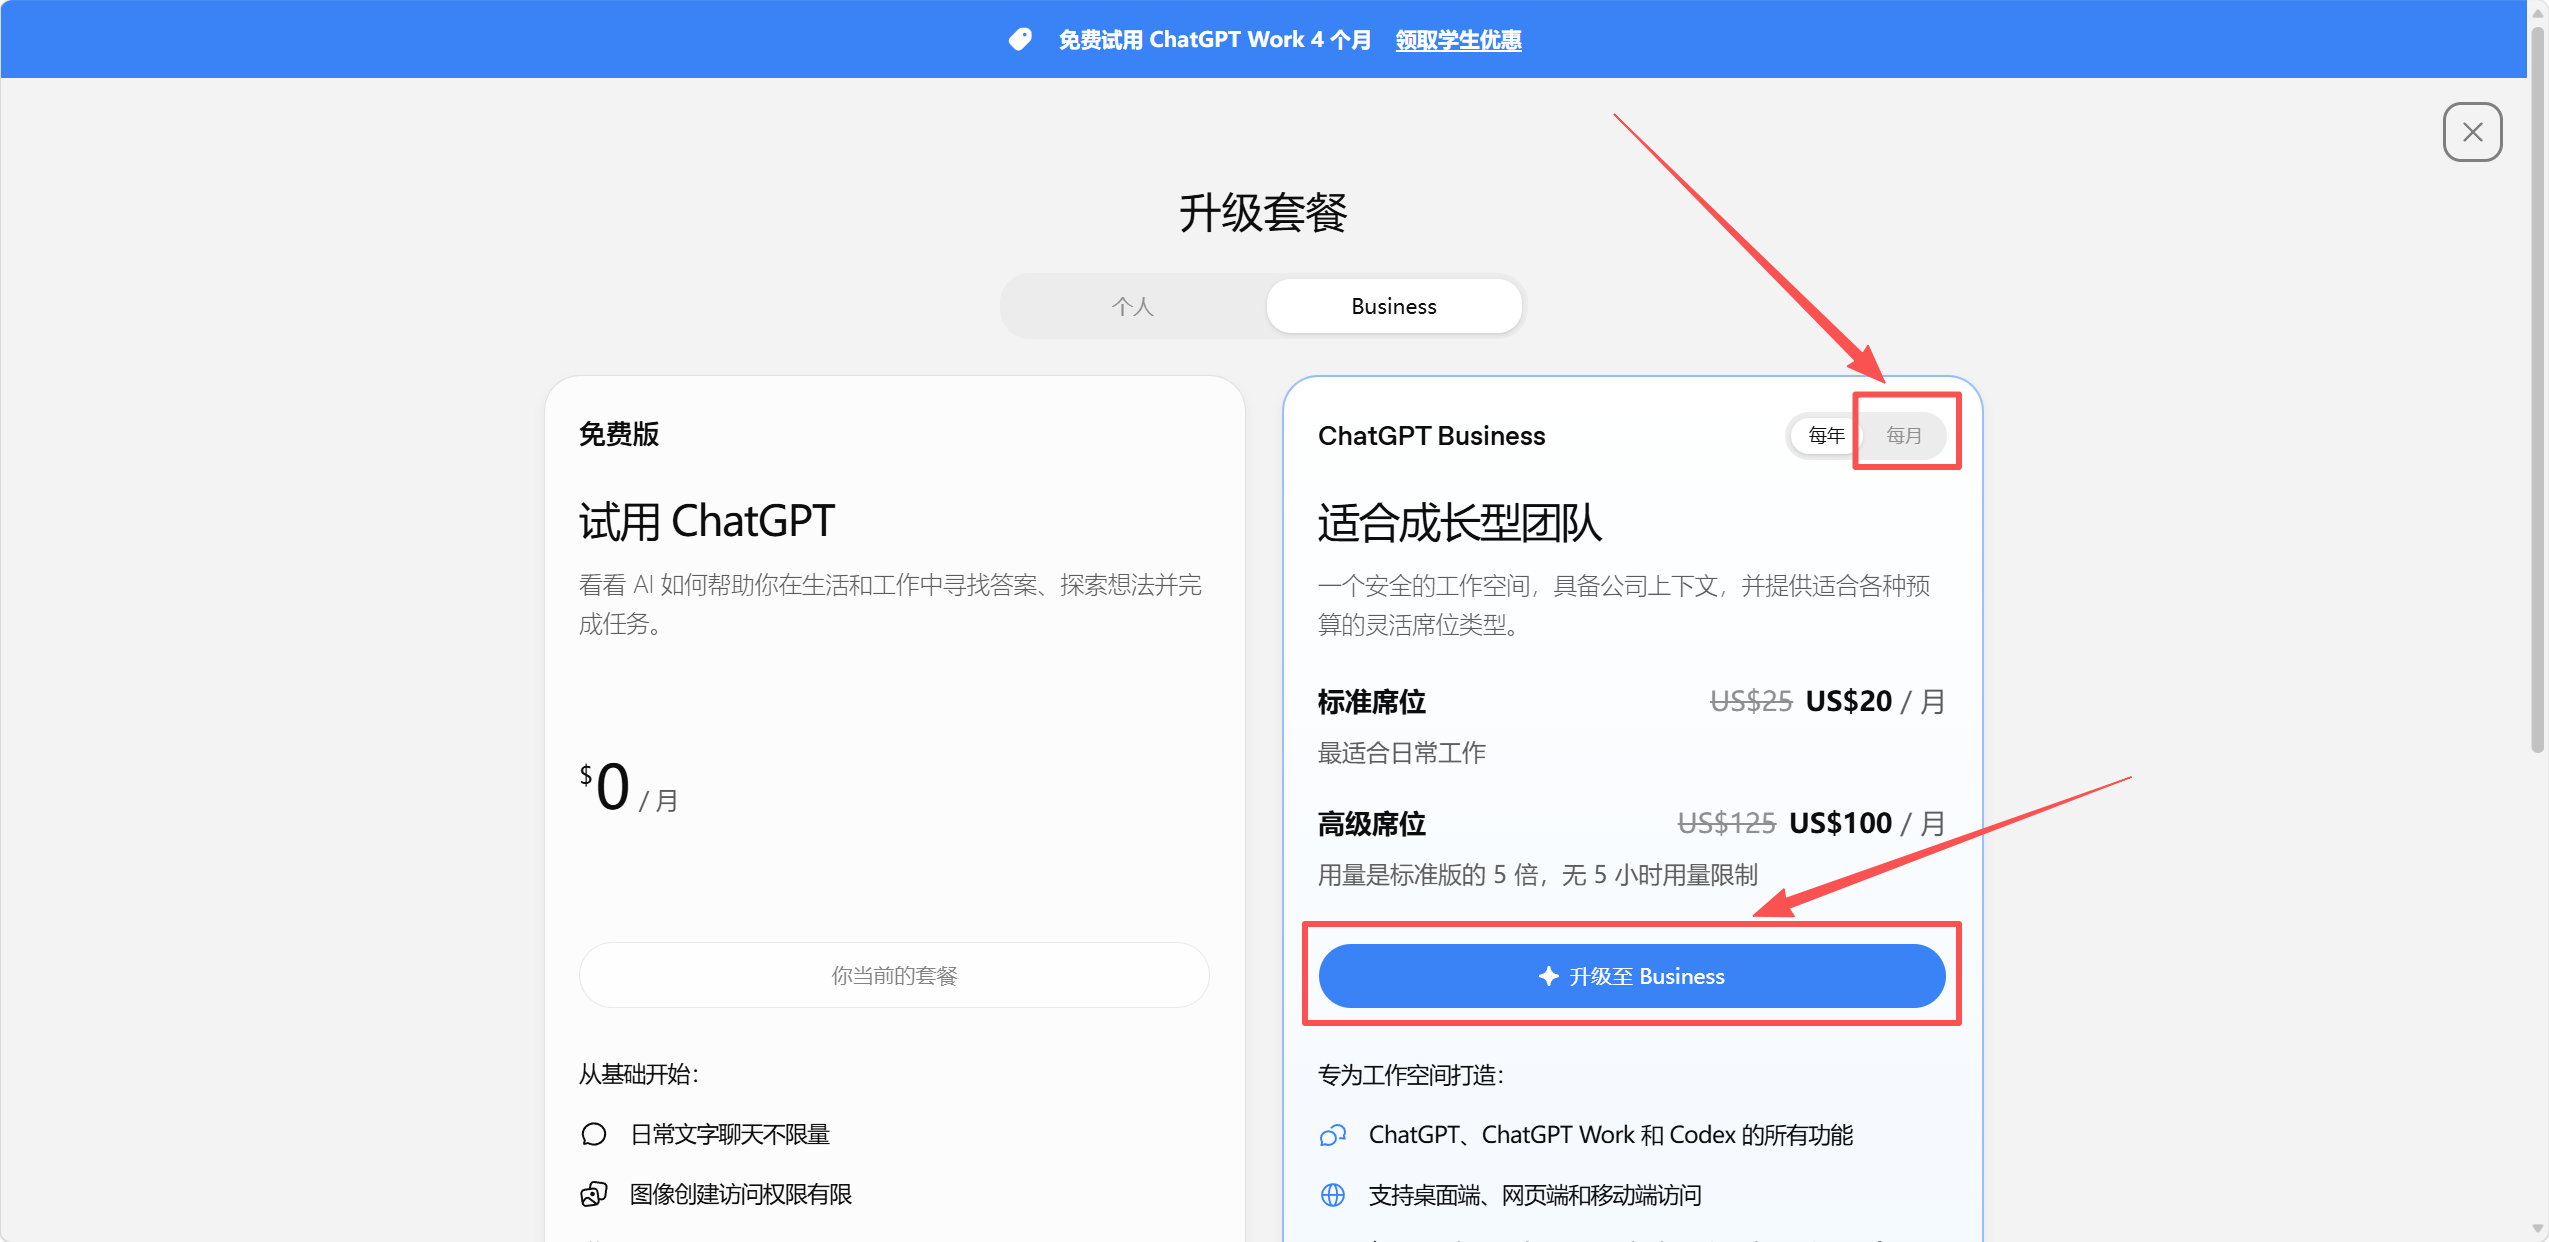Click the crossed-out US$25 original price

pos(1751,701)
